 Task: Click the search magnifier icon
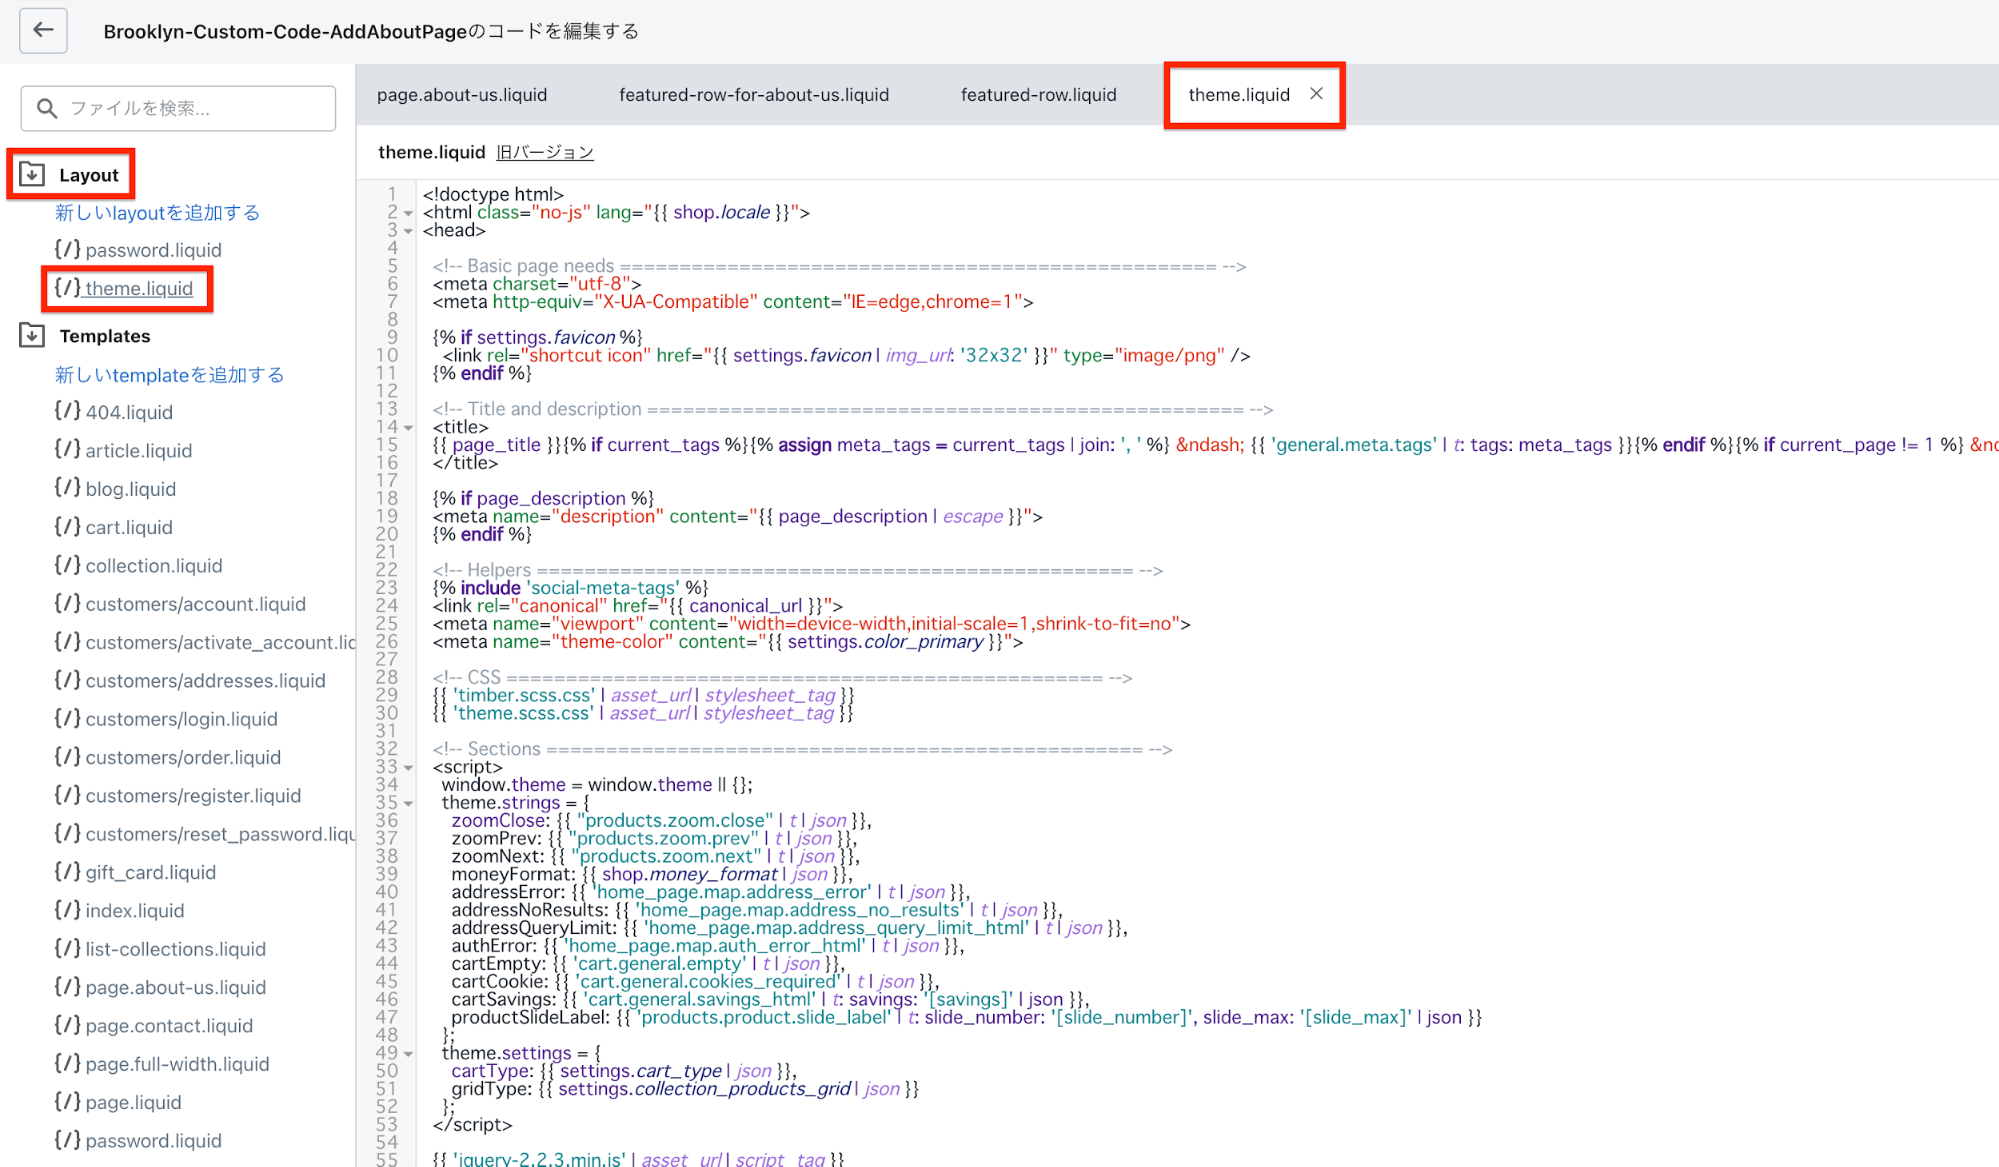[x=47, y=108]
